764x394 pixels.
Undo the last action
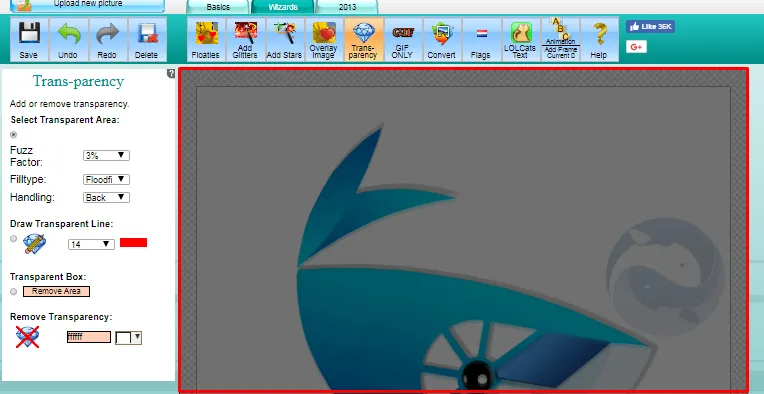coord(68,39)
